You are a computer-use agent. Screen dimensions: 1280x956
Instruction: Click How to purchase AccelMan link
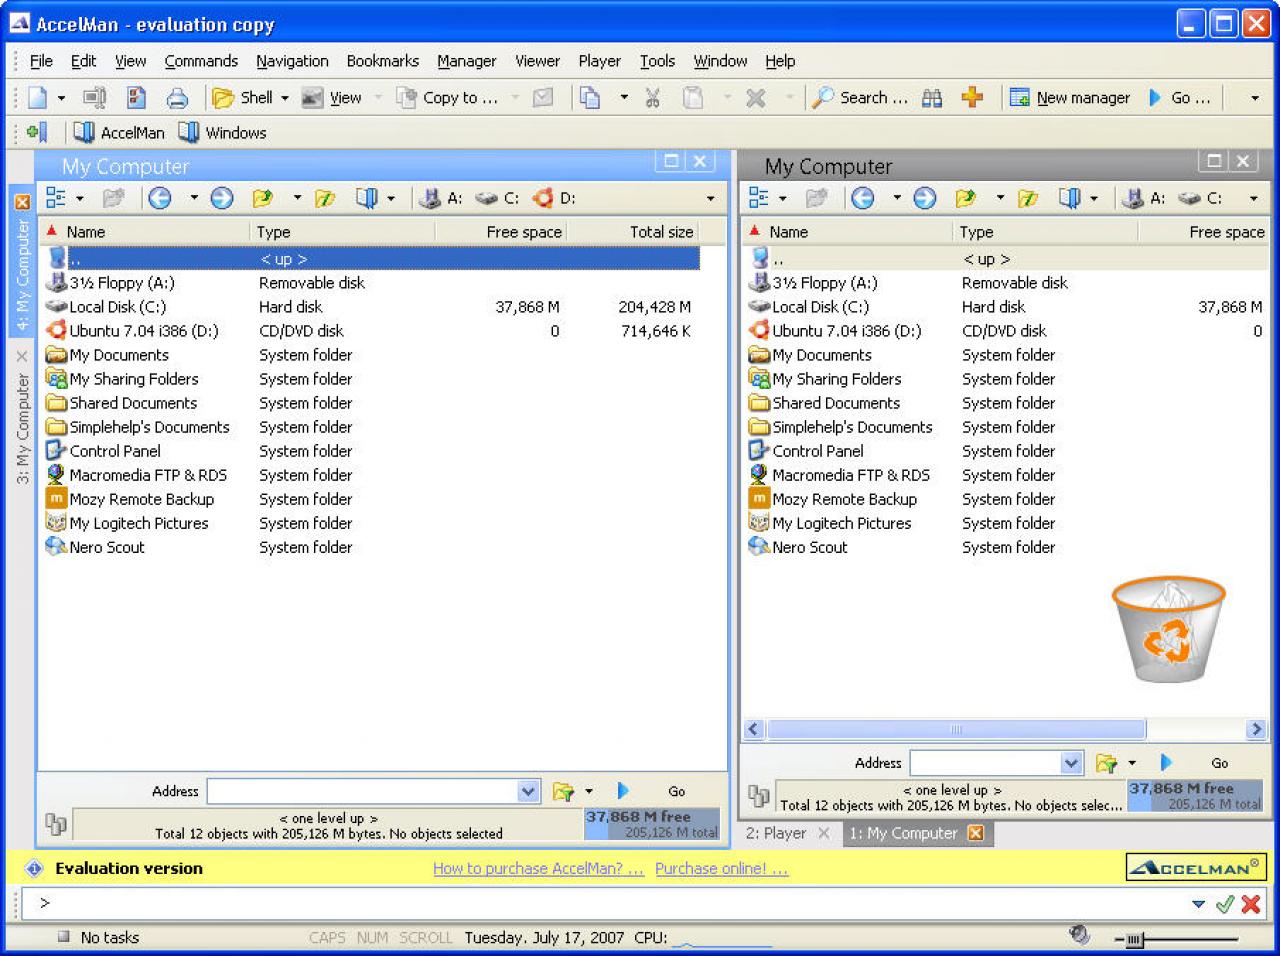tap(538, 868)
